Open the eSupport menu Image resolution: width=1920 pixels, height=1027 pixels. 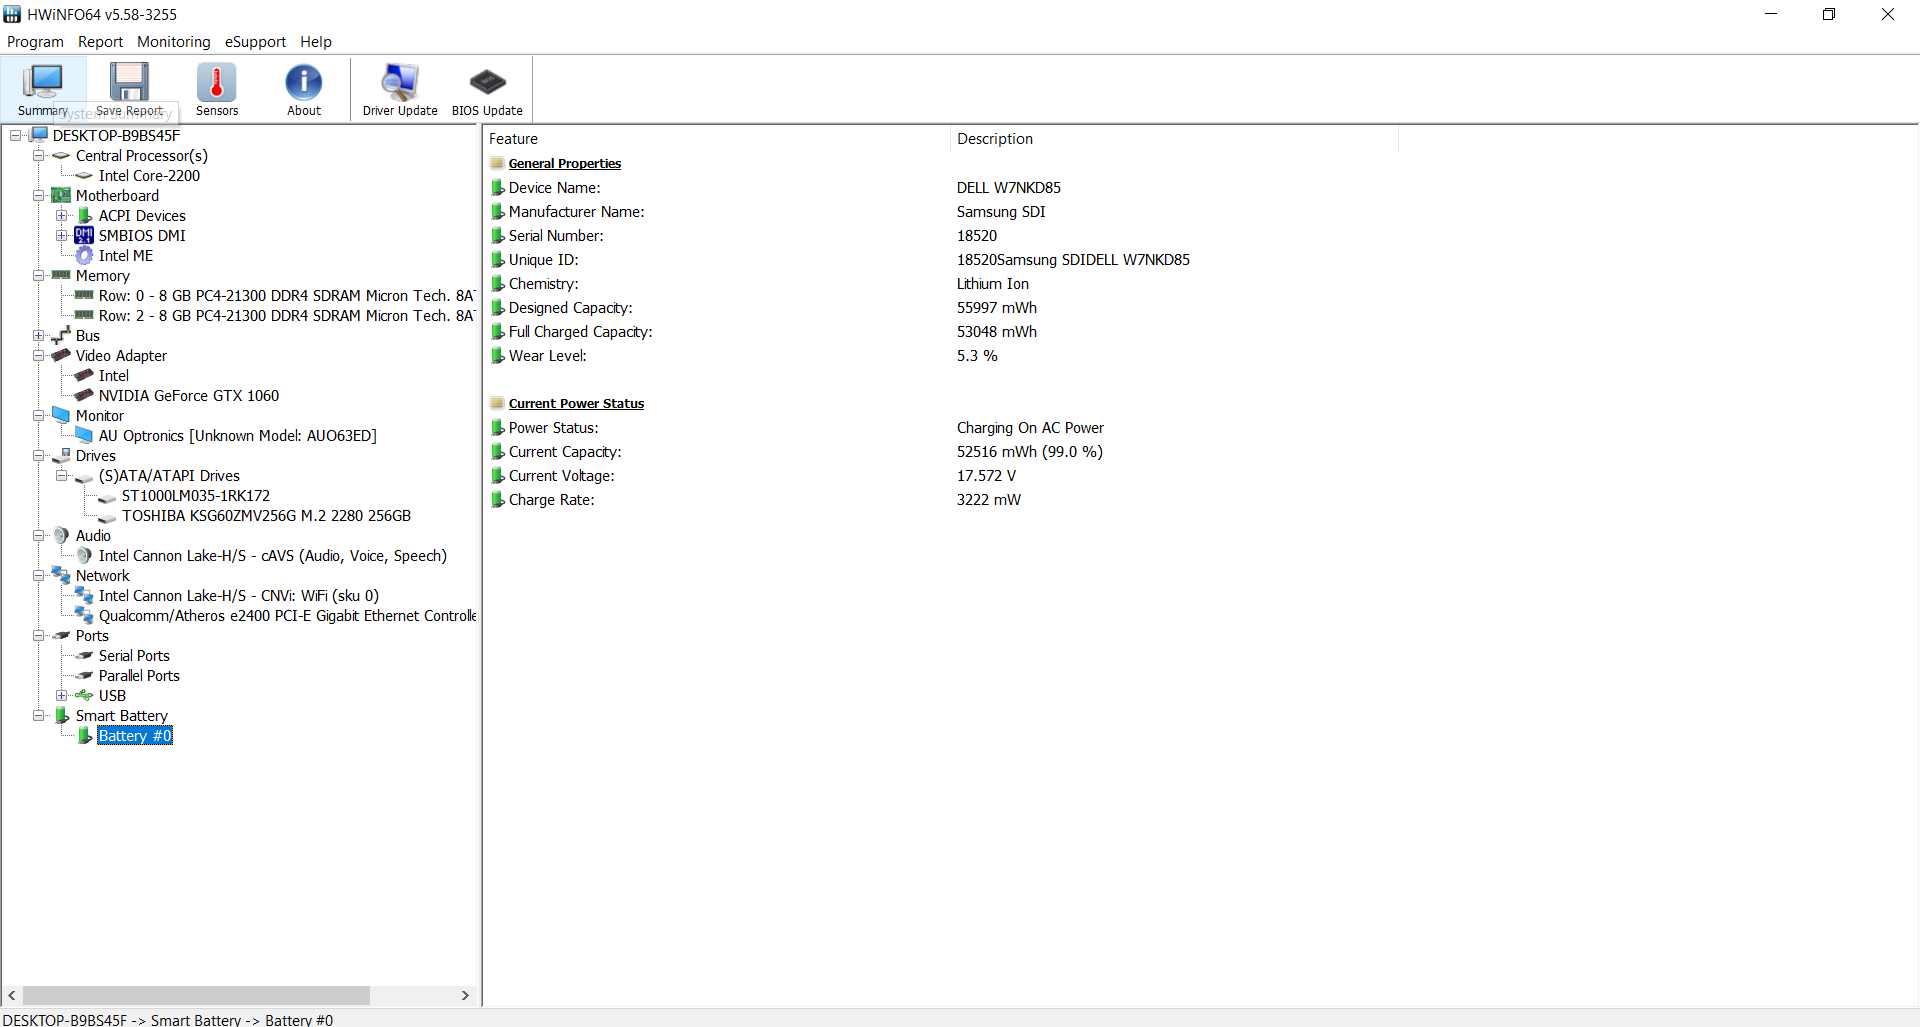[x=255, y=41]
